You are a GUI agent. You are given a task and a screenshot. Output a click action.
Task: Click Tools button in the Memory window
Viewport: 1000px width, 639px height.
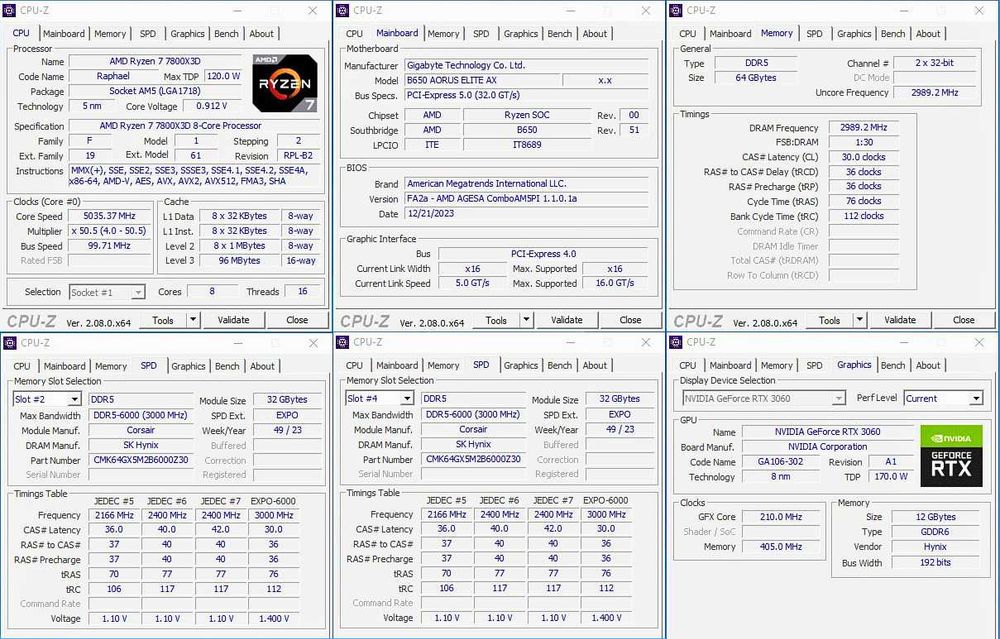click(829, 320)
